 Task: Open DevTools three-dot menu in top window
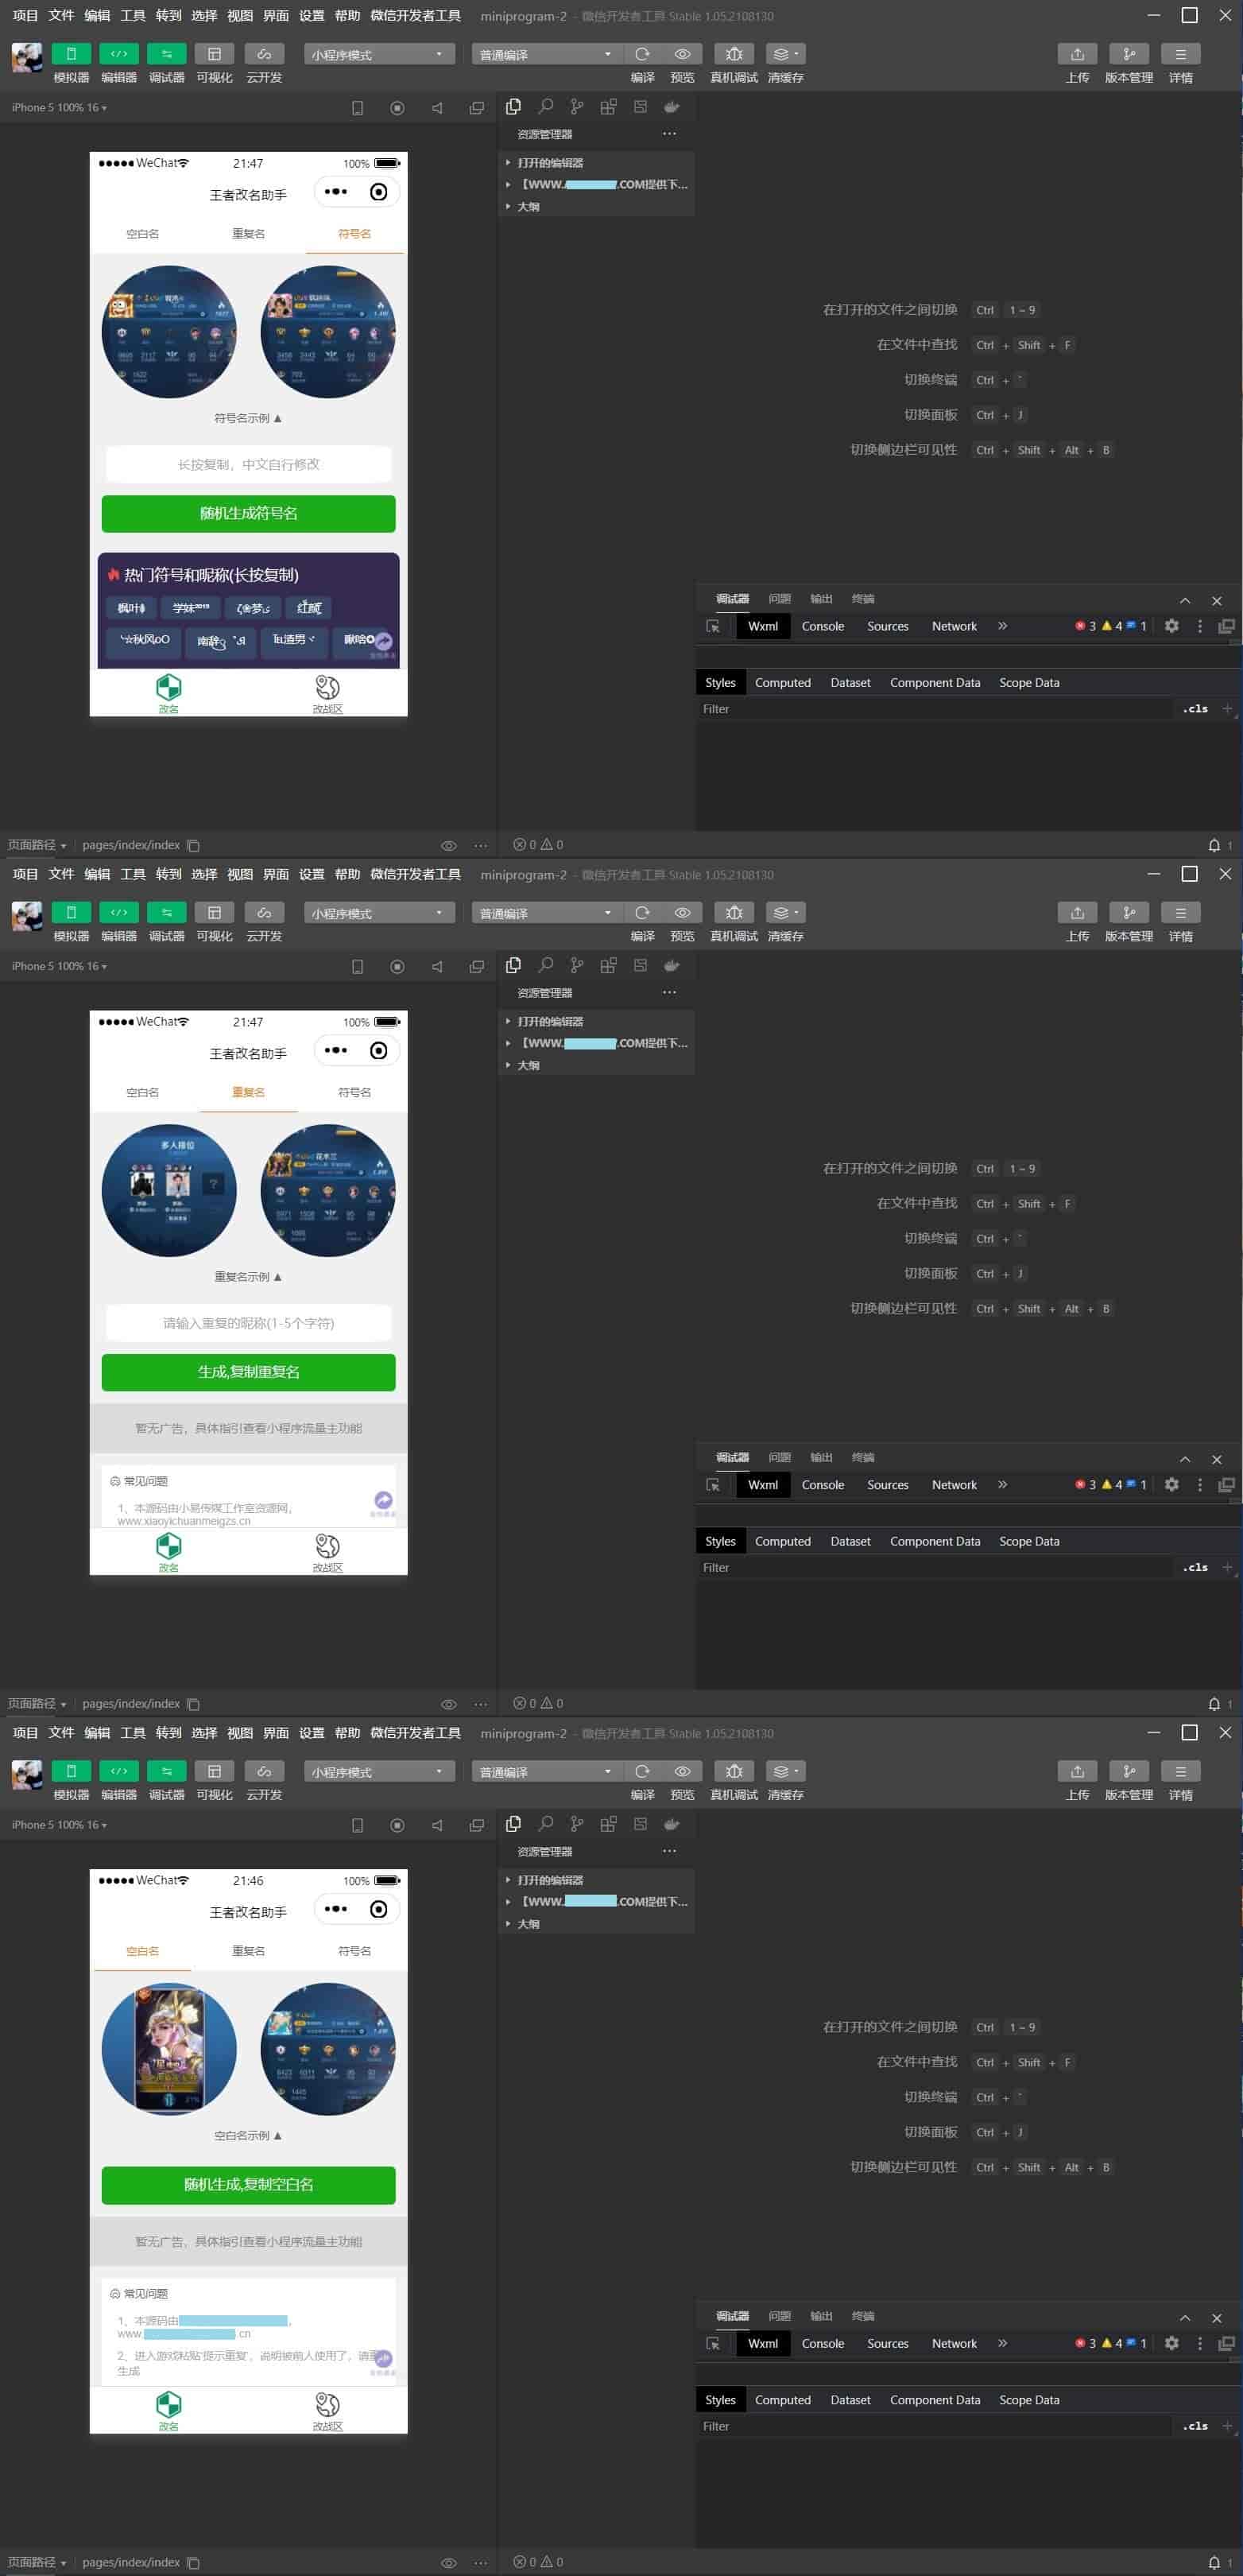click(1200, 626)
